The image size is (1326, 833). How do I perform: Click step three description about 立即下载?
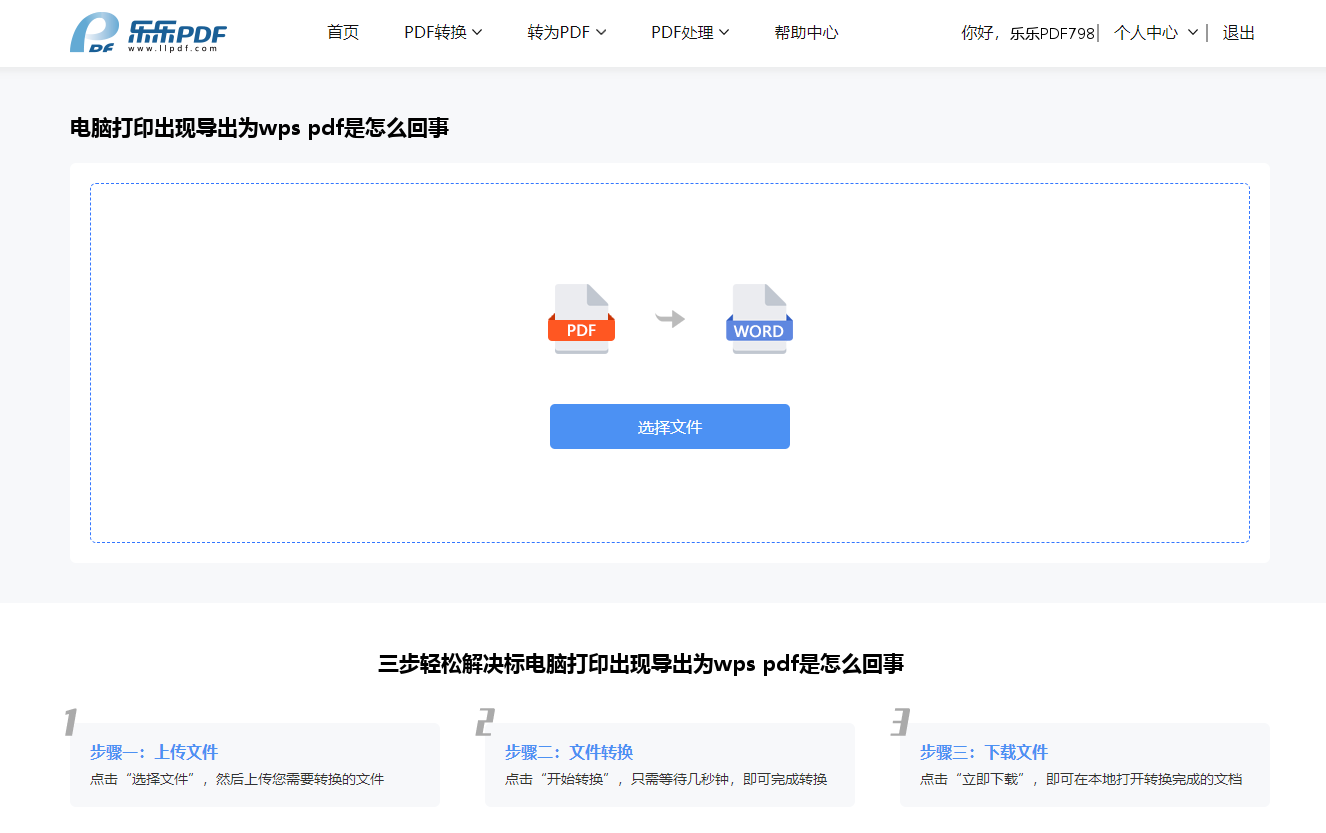pos(1081,779)
